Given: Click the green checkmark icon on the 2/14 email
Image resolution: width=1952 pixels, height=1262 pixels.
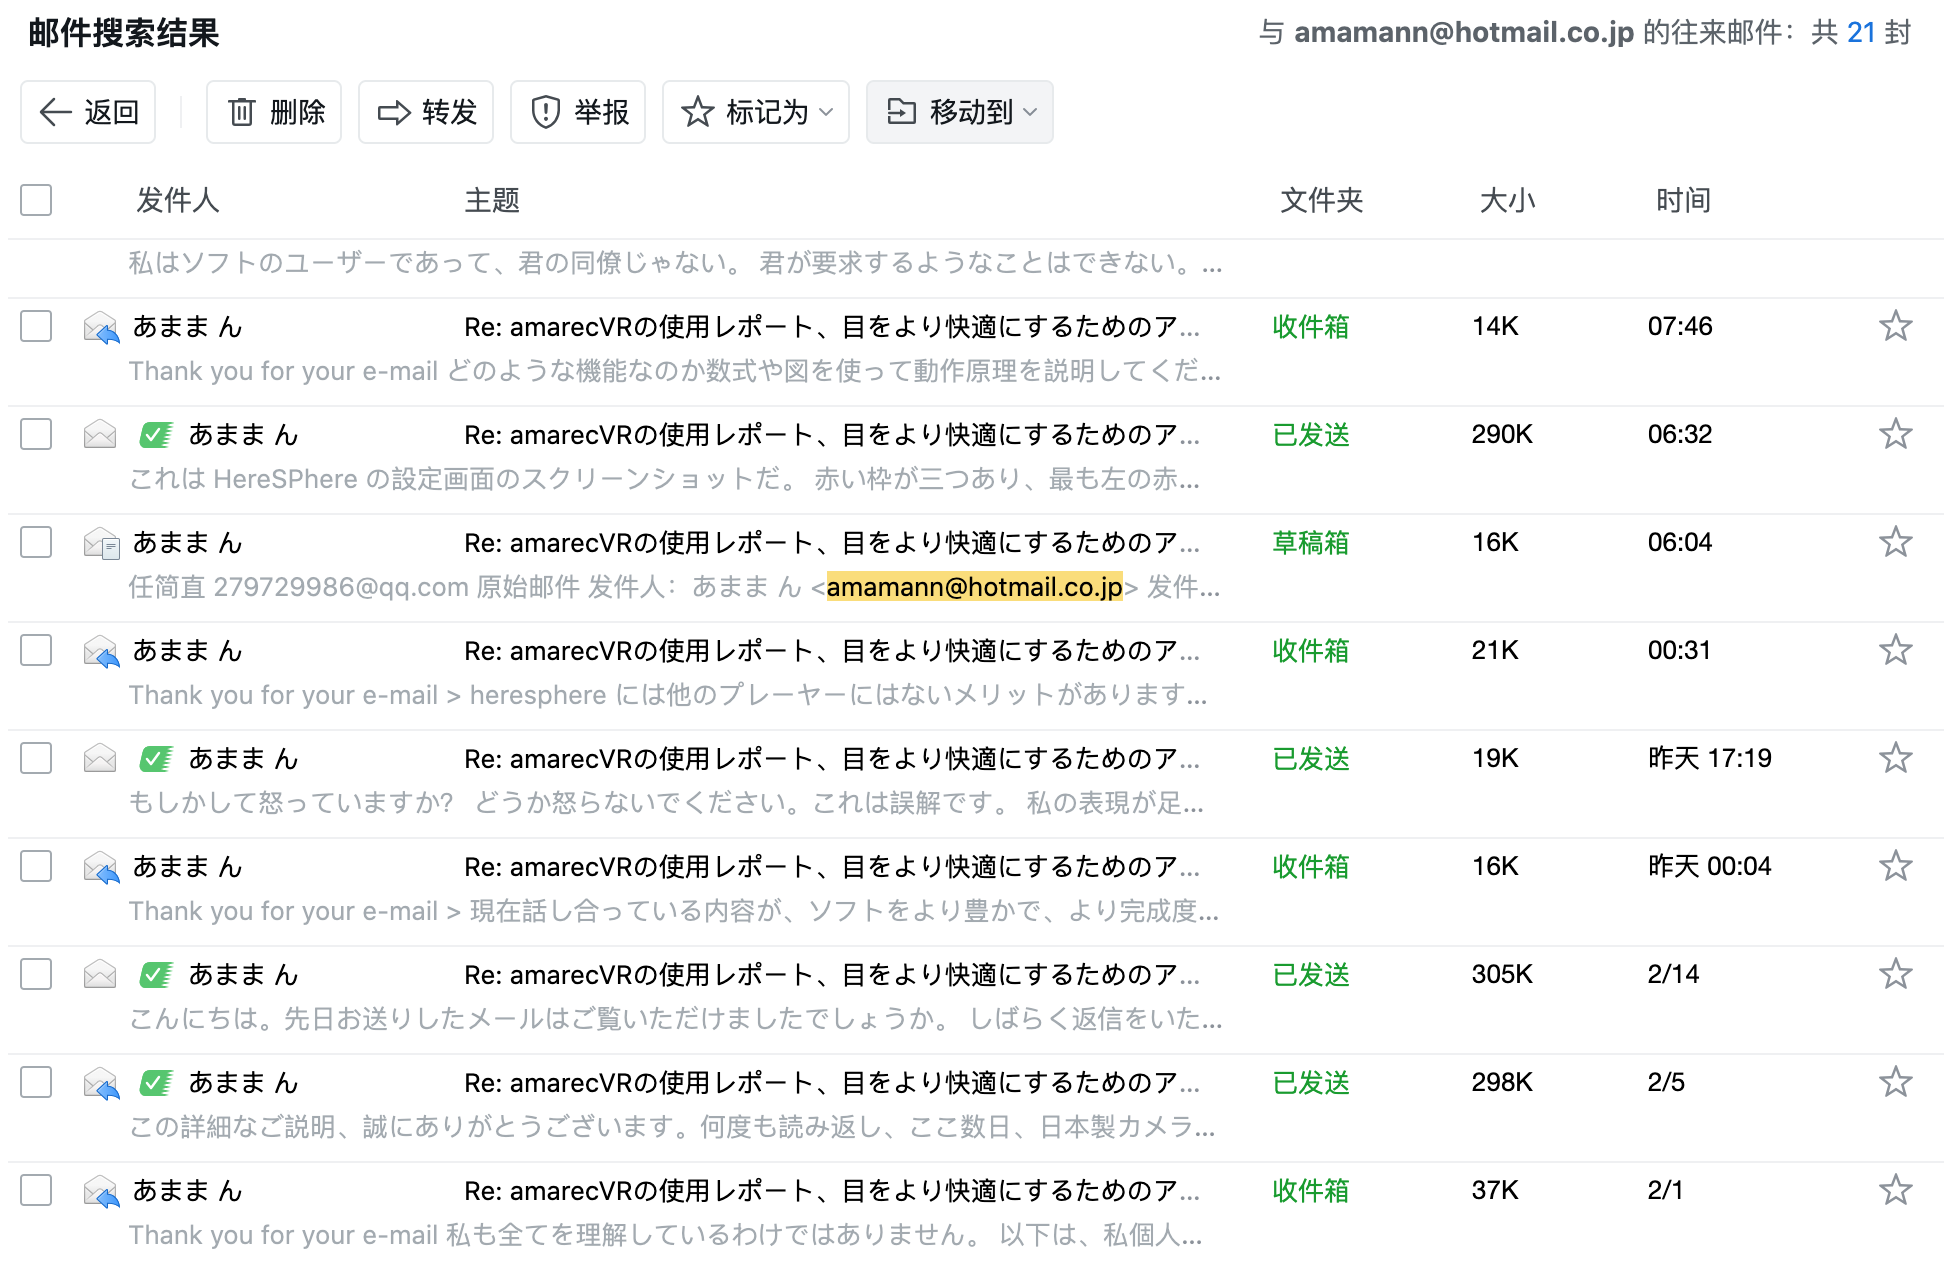Looking at the screenshot, I should point(156,974).
